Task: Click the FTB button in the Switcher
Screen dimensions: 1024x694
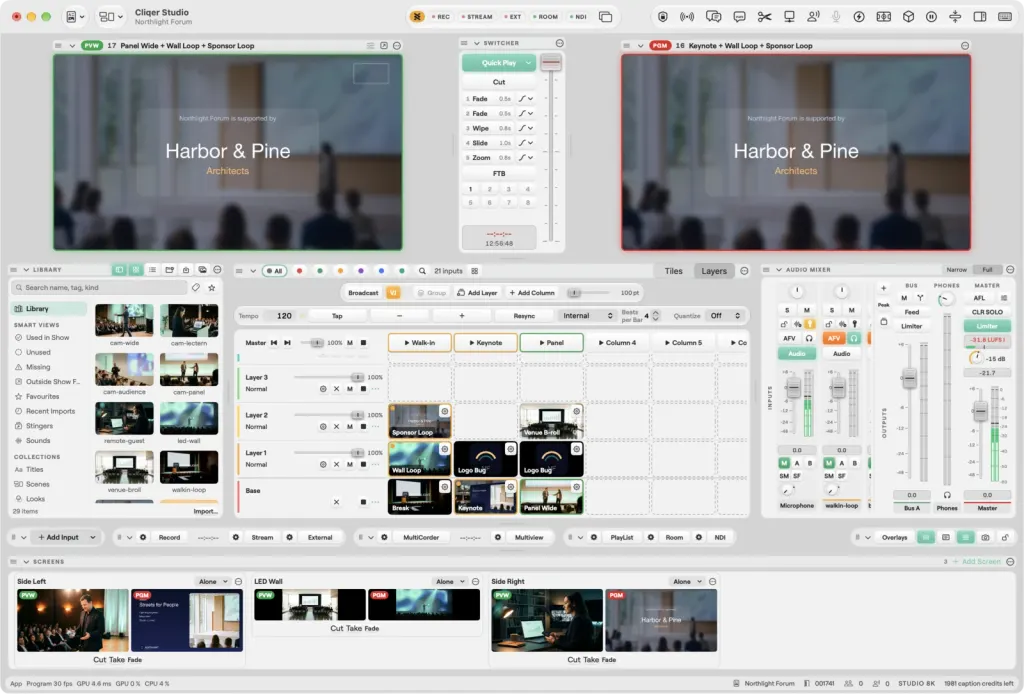Action: [x=499, y=174]
